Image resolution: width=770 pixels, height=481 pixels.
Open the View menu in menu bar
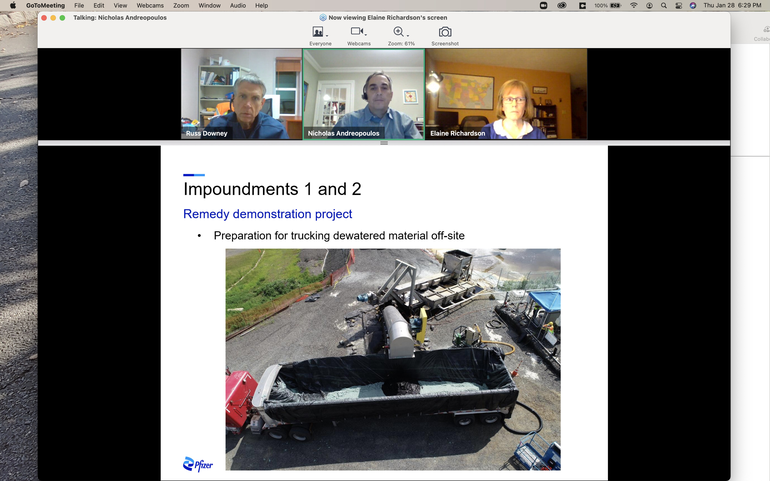click(x=120, y=5)
